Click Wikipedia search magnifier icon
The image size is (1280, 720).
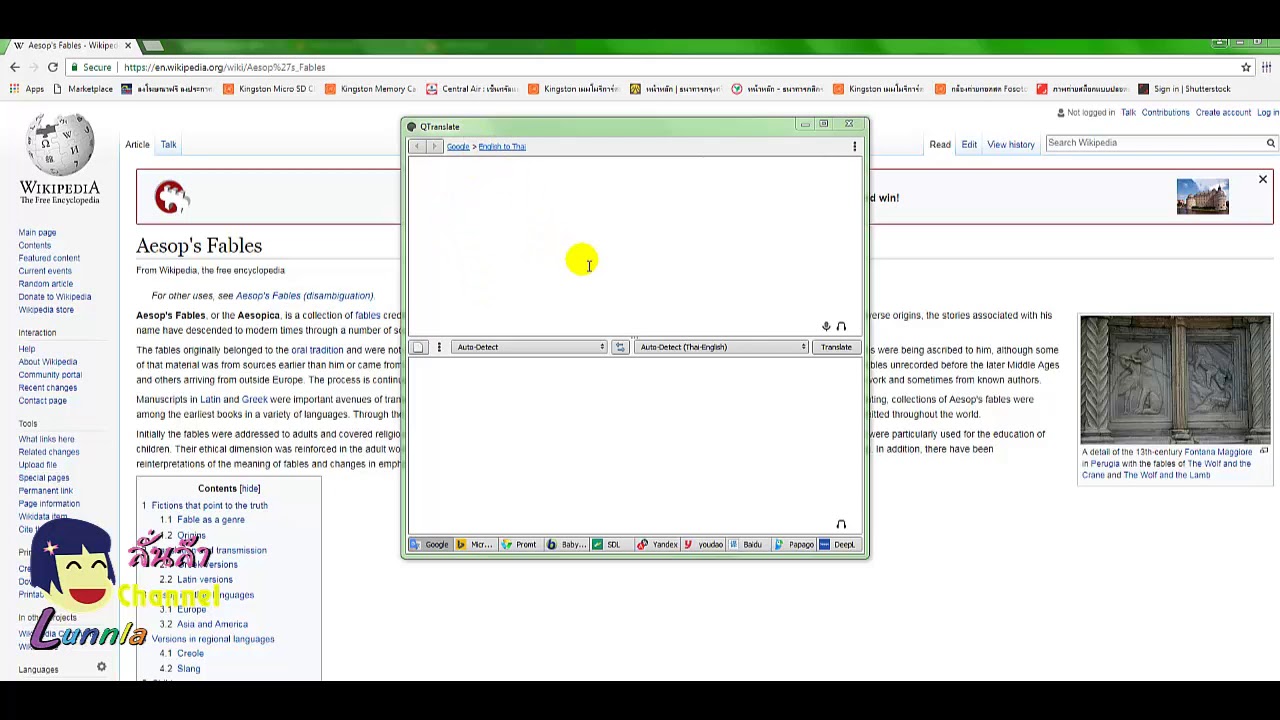1271,143
